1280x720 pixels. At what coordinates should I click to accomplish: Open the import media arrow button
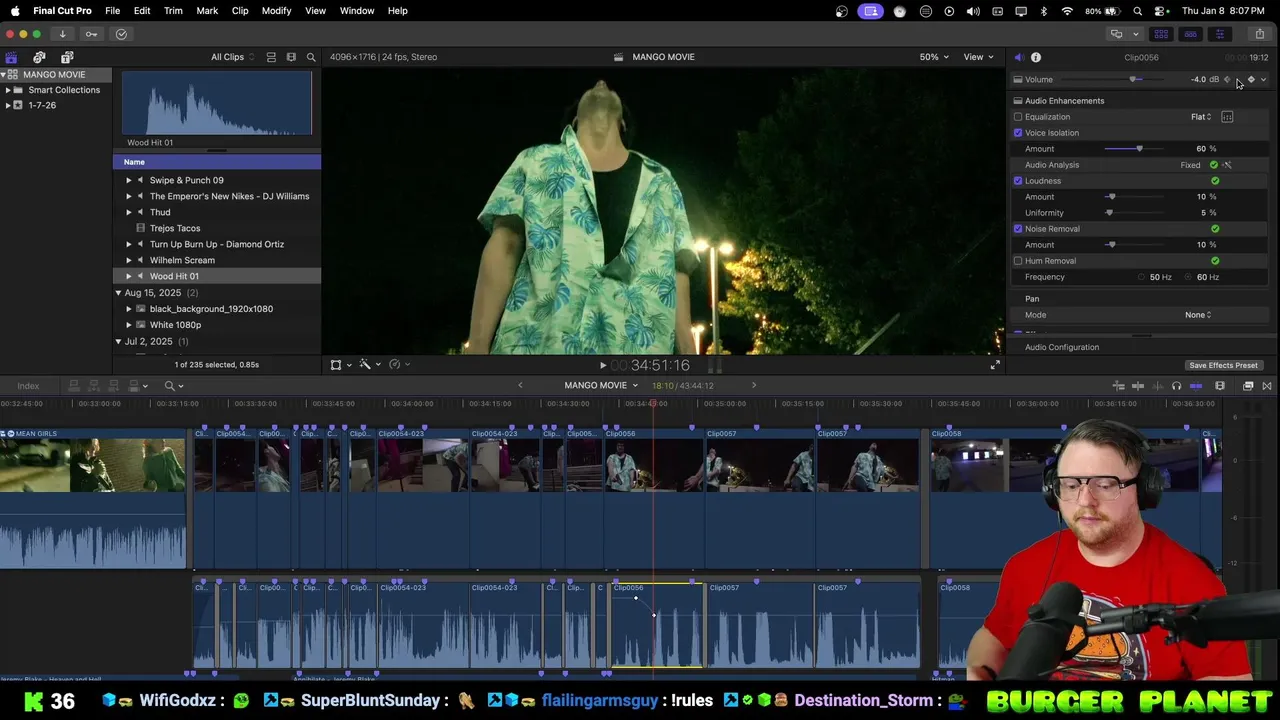point(62,34)
